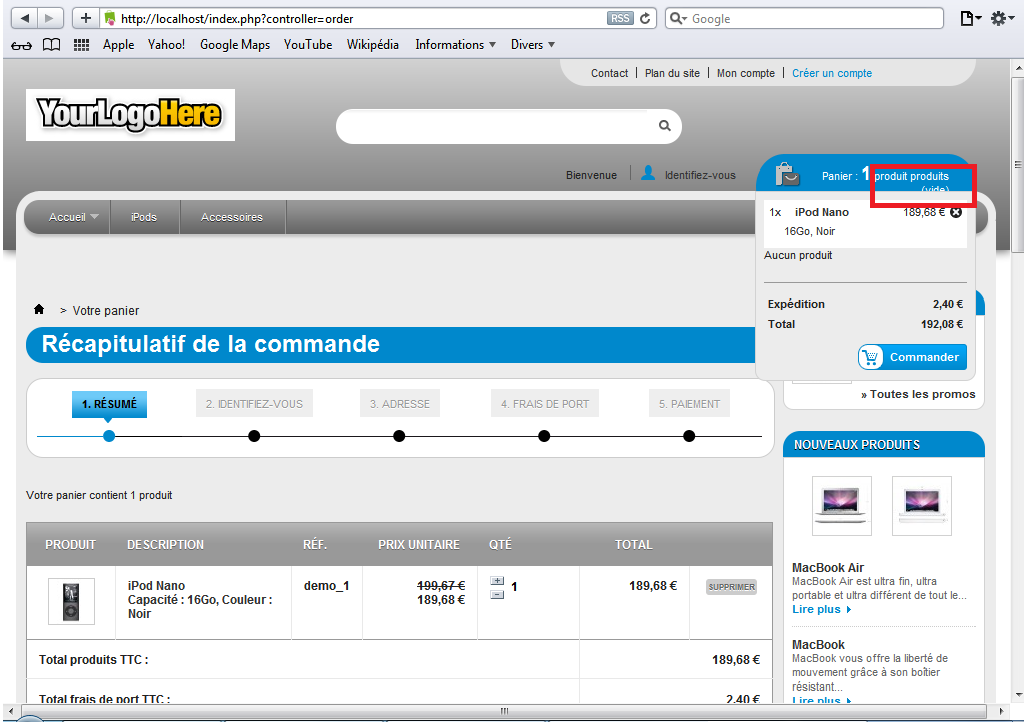Click SUPPRIMER for iPod Nano row
This screenshot has width=1024, height=722.
click(731, 587)
